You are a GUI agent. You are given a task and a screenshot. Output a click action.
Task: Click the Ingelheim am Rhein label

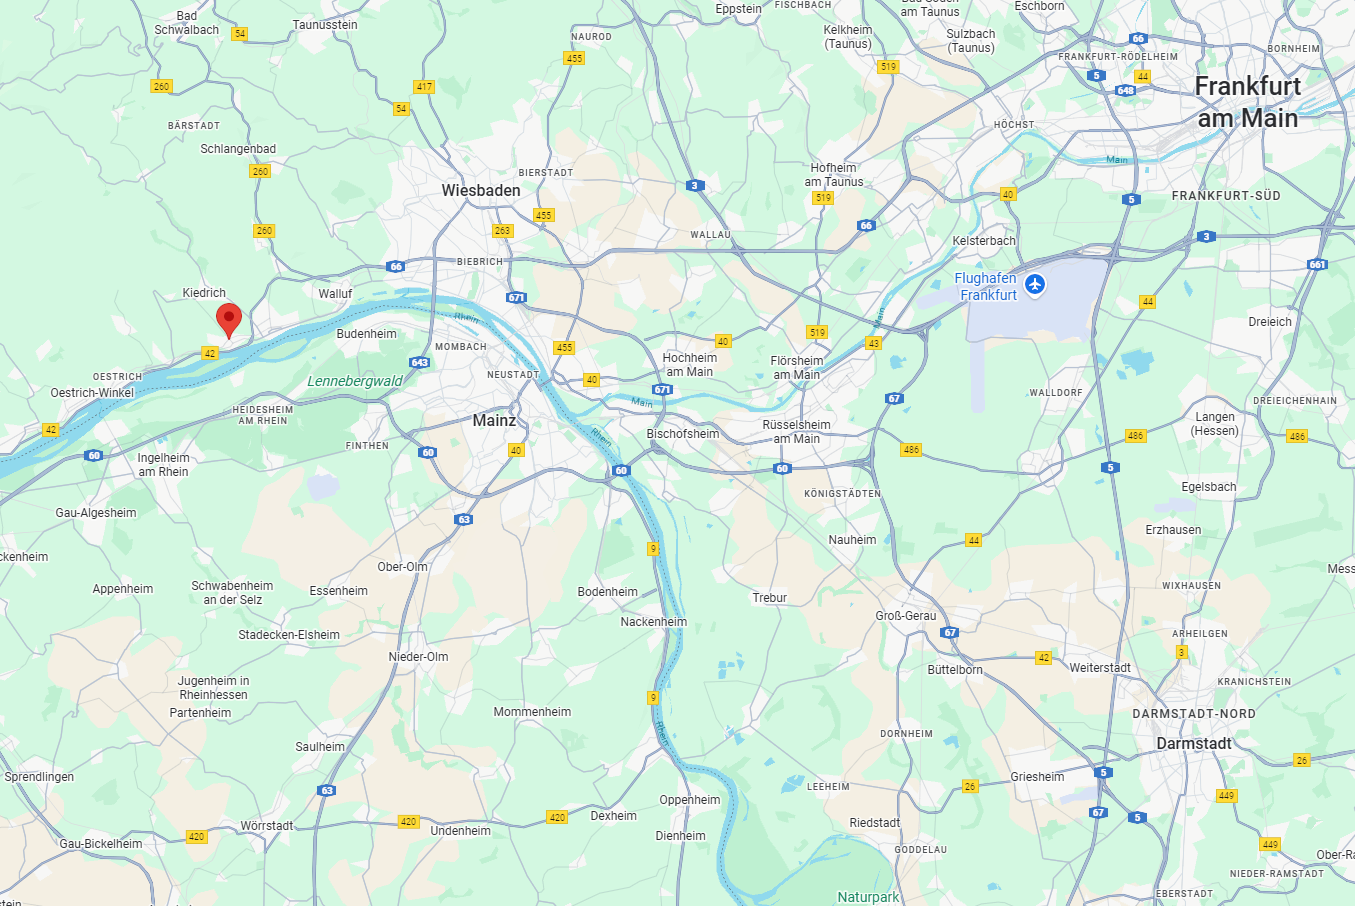(163, 464)
